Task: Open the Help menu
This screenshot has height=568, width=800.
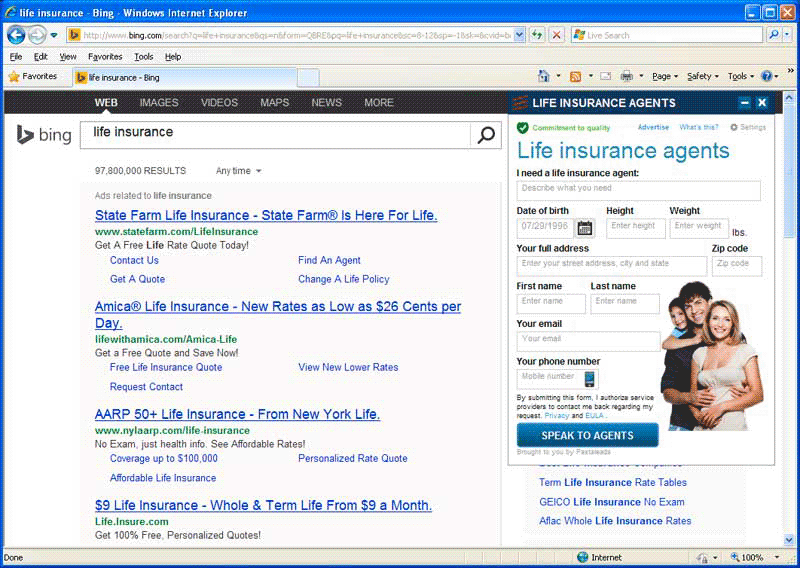Action: (x=173, y=57)
